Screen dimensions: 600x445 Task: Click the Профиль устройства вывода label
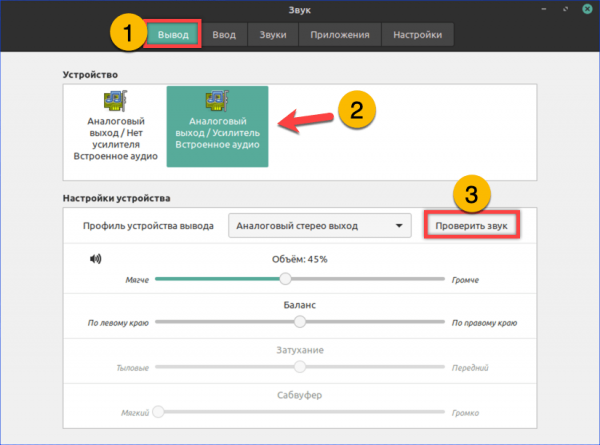click(148, 226)
